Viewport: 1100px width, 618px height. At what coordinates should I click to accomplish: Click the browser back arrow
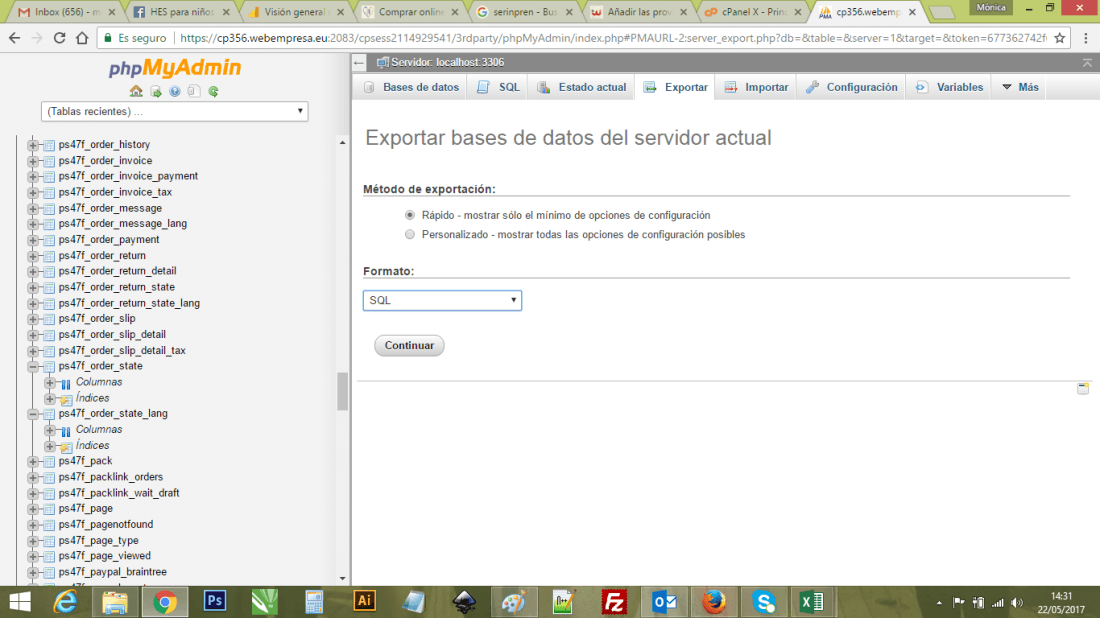[15, 38]
